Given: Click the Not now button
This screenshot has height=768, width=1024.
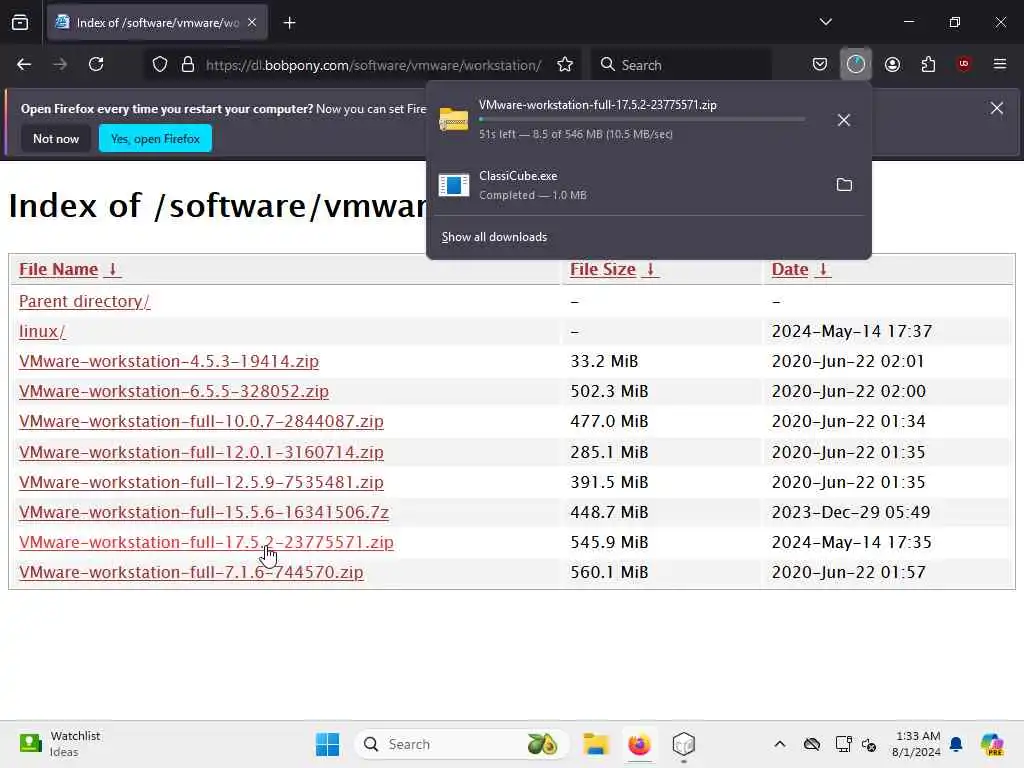Looking at the screenshot, I should [56, 138].
